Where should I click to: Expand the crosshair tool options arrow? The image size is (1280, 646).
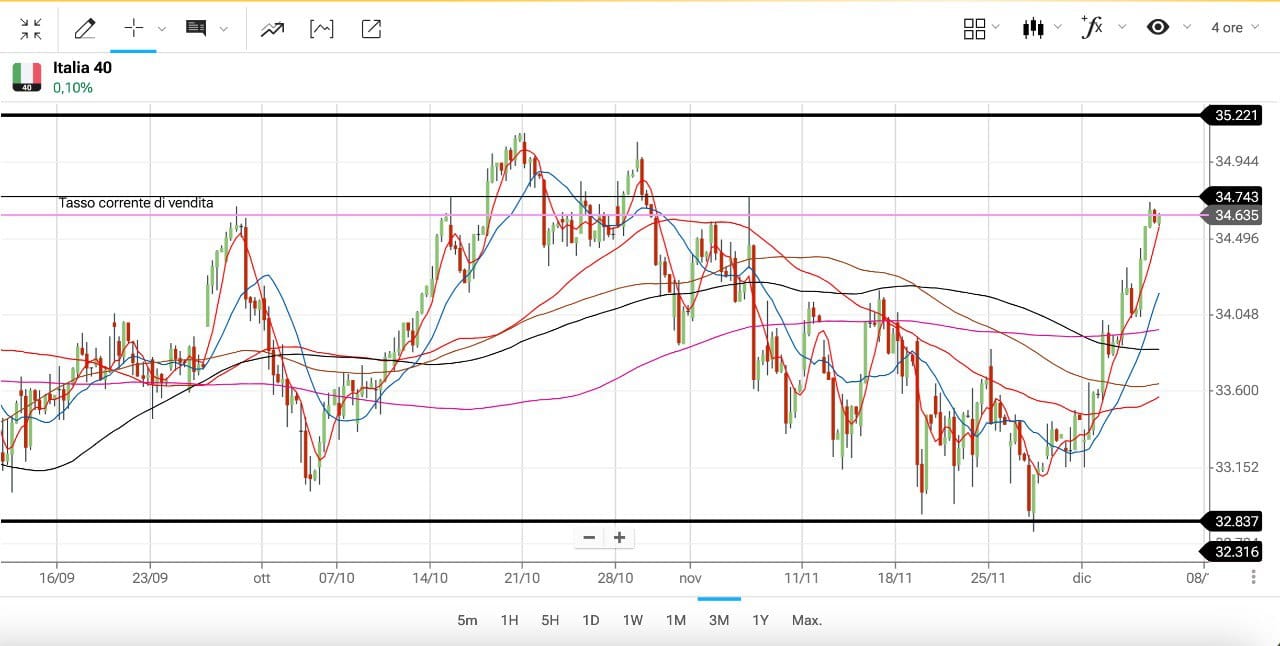pos(162,29)
